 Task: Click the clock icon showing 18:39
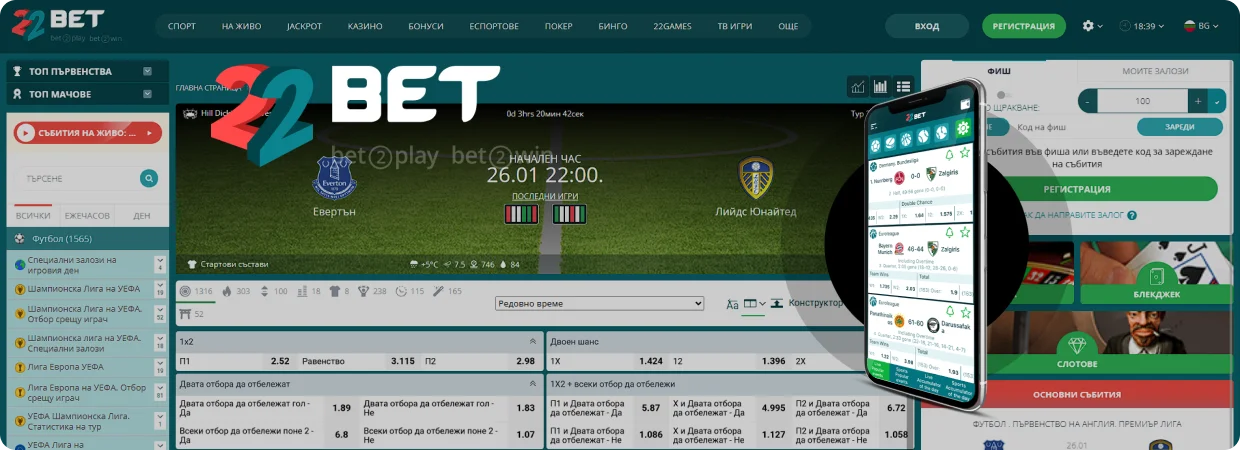(x=1125, y=26)
